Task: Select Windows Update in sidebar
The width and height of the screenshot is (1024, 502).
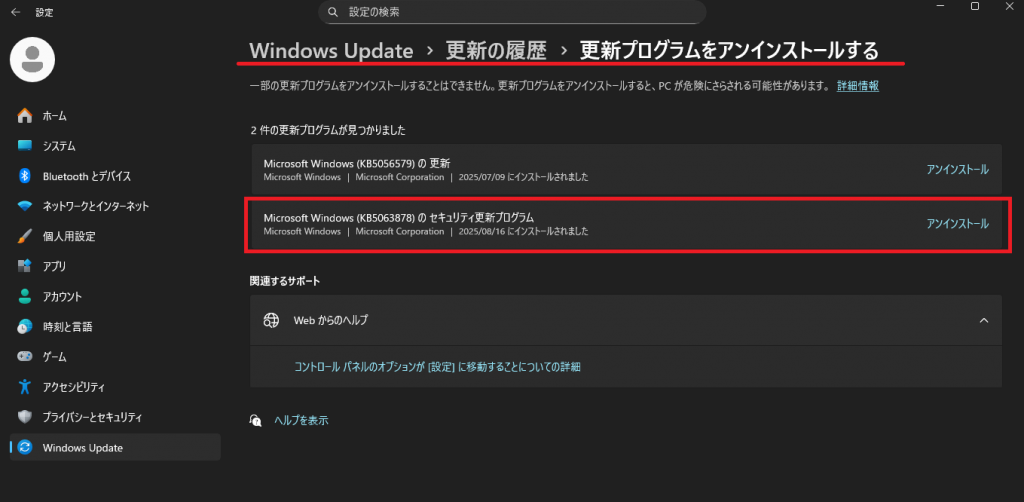Action: tap(115, 448)
